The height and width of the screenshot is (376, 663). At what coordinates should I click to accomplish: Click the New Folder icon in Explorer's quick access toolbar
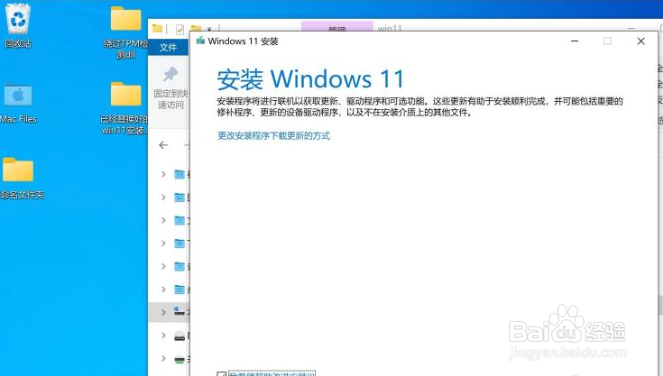click(196, 28)
